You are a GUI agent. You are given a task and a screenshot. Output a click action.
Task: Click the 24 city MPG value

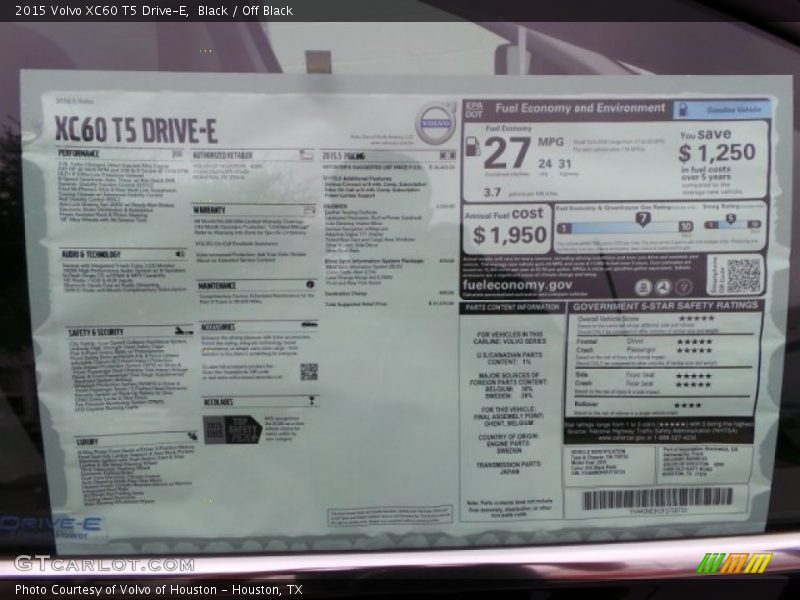tap(545, 164)
